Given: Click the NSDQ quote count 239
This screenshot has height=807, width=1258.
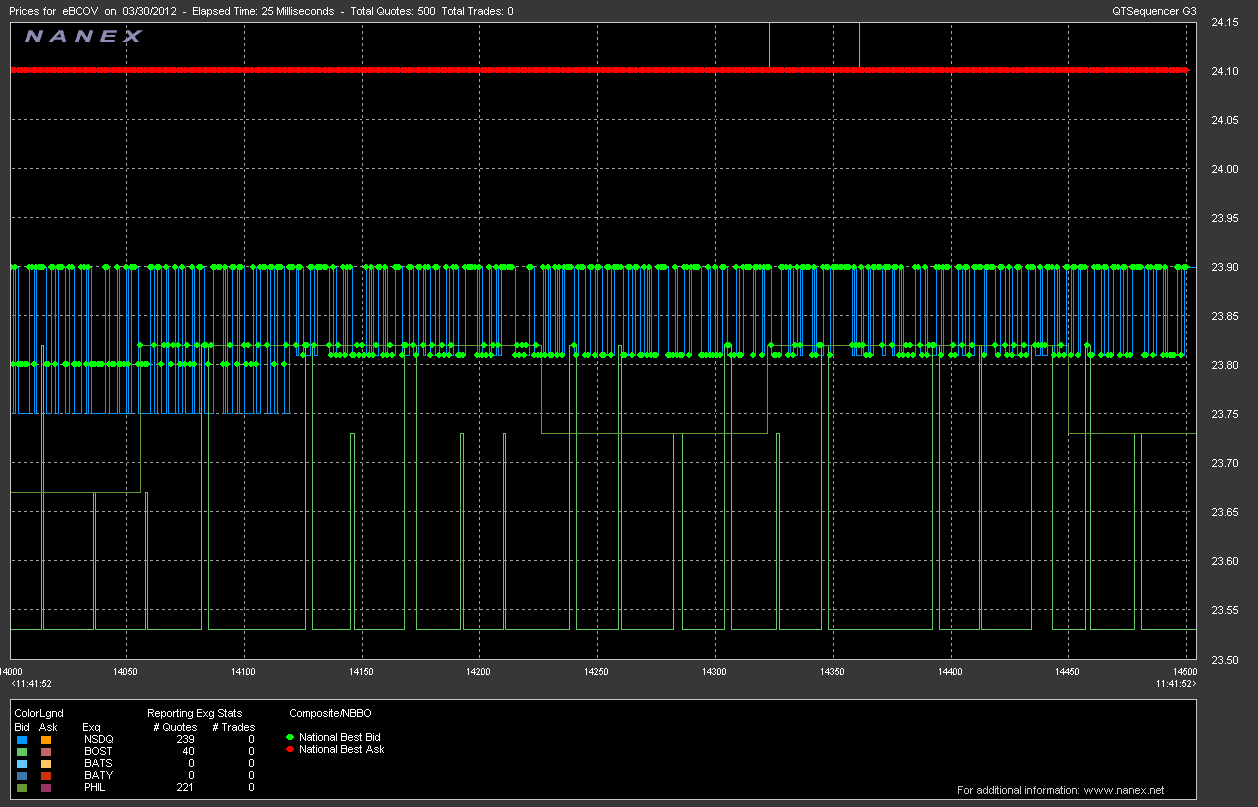Looking at the screenshot, I should tap(184, 739).
